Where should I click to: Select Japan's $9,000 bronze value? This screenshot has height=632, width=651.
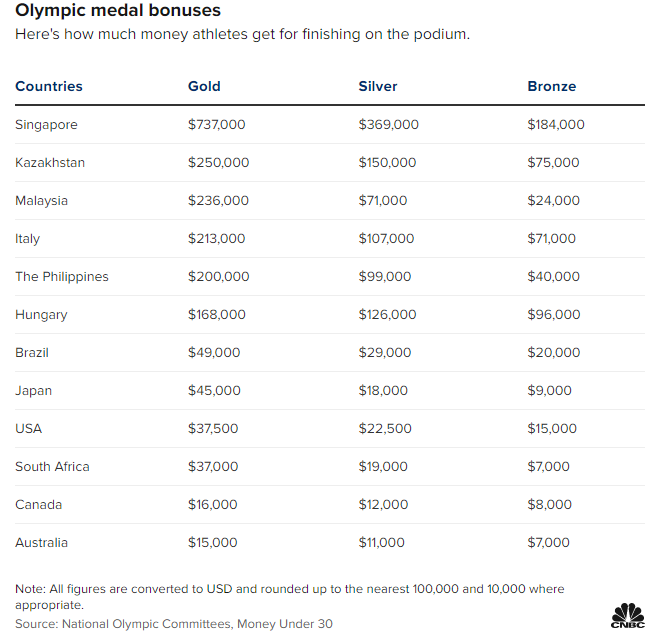[x=549, y=390]
